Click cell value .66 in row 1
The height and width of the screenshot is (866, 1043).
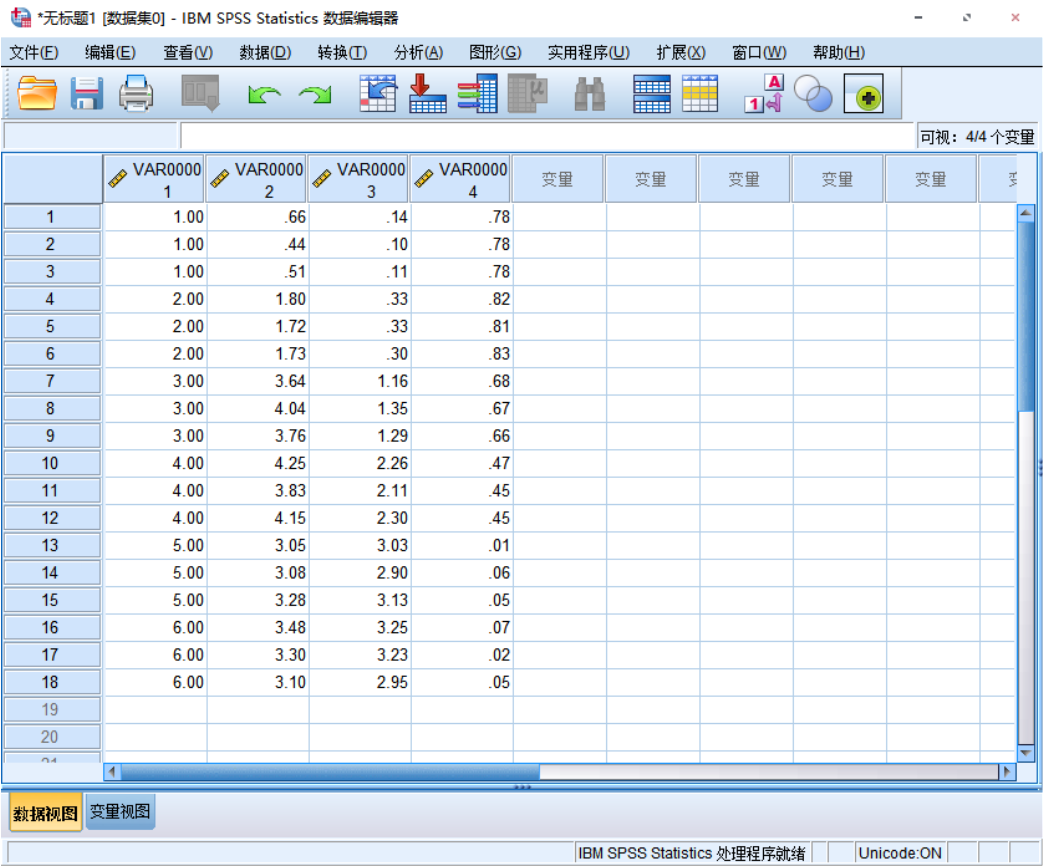pyautogui.click(x=257, y=217)
